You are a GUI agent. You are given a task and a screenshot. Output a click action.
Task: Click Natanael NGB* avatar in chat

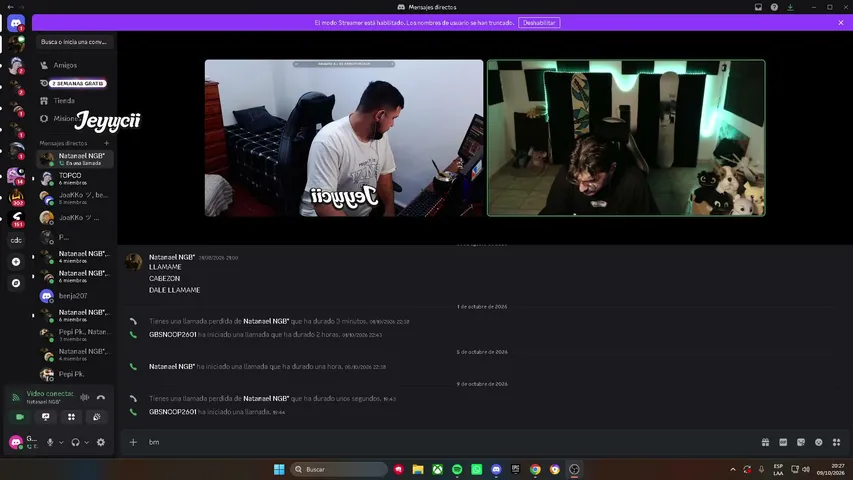[133, 262]
